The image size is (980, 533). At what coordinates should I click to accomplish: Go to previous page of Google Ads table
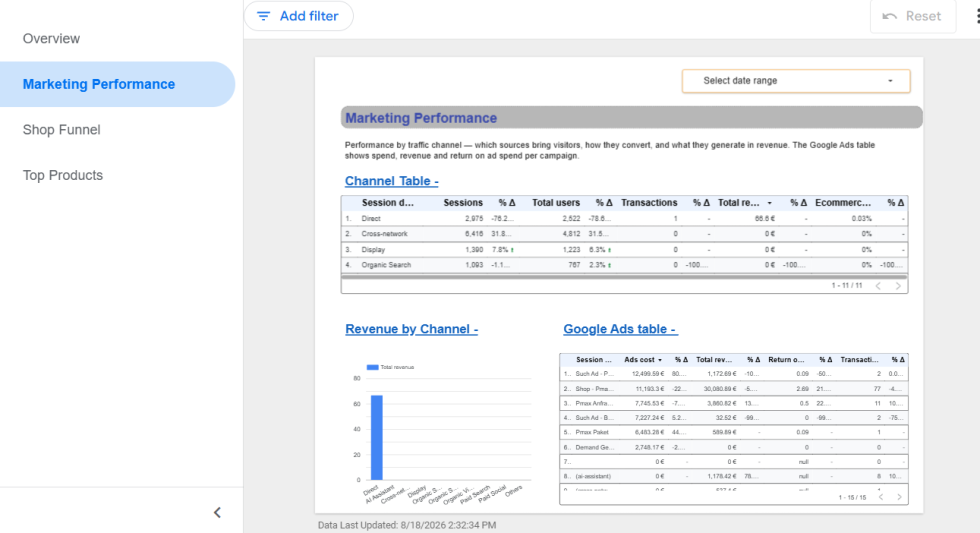pos(881,497)
